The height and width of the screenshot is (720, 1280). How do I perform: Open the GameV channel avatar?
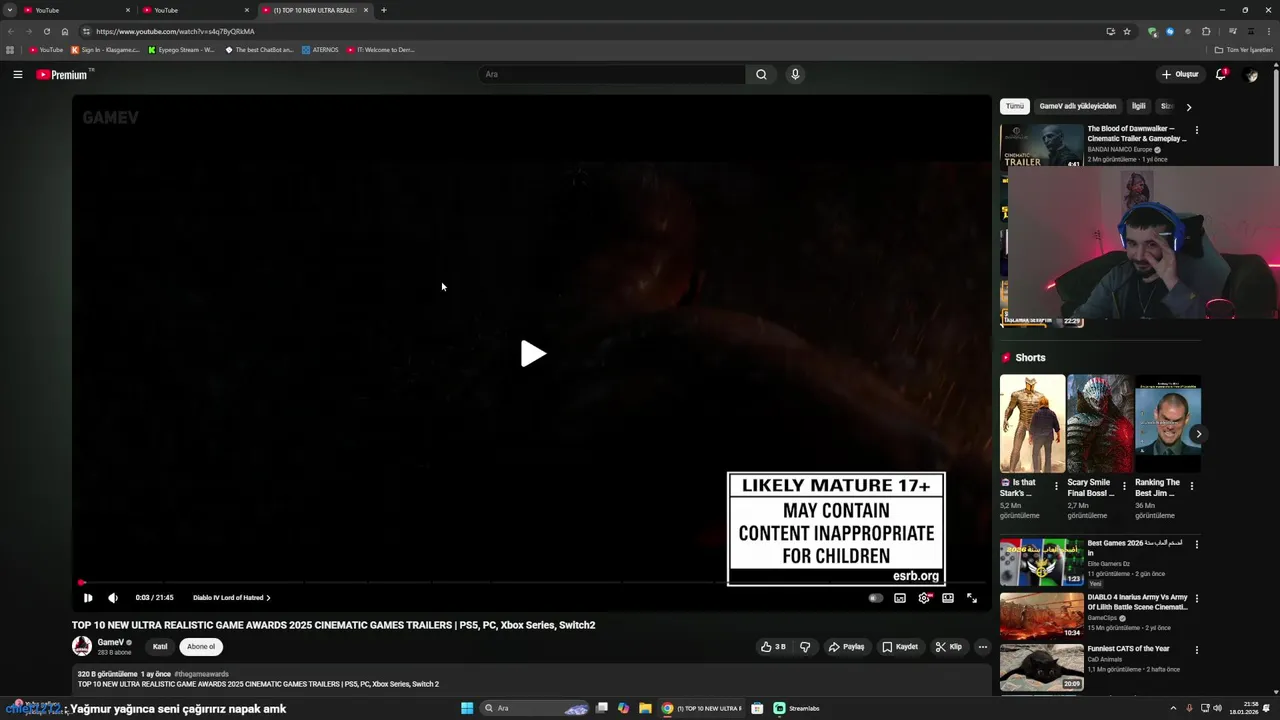pyautogui.click(x=82, y=646)
